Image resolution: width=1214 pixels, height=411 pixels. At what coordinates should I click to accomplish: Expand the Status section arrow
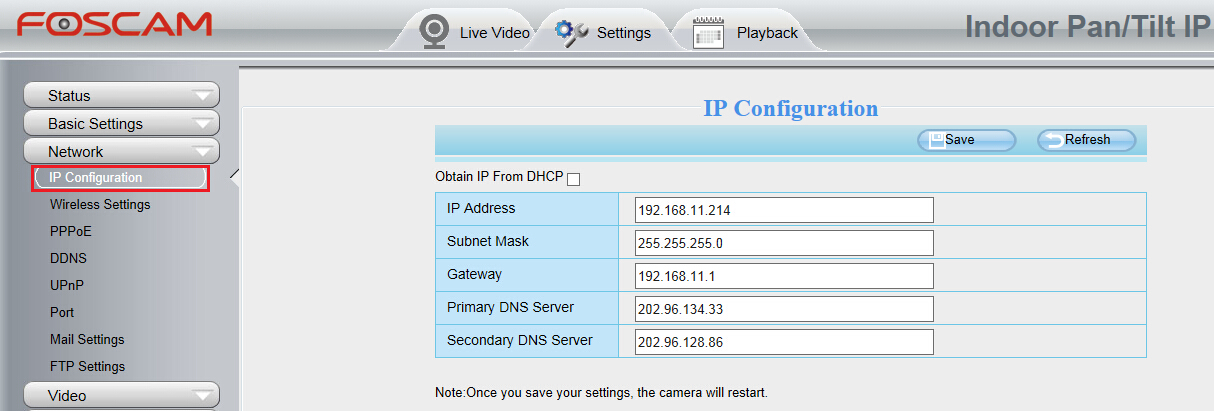[x=204, y=96]
